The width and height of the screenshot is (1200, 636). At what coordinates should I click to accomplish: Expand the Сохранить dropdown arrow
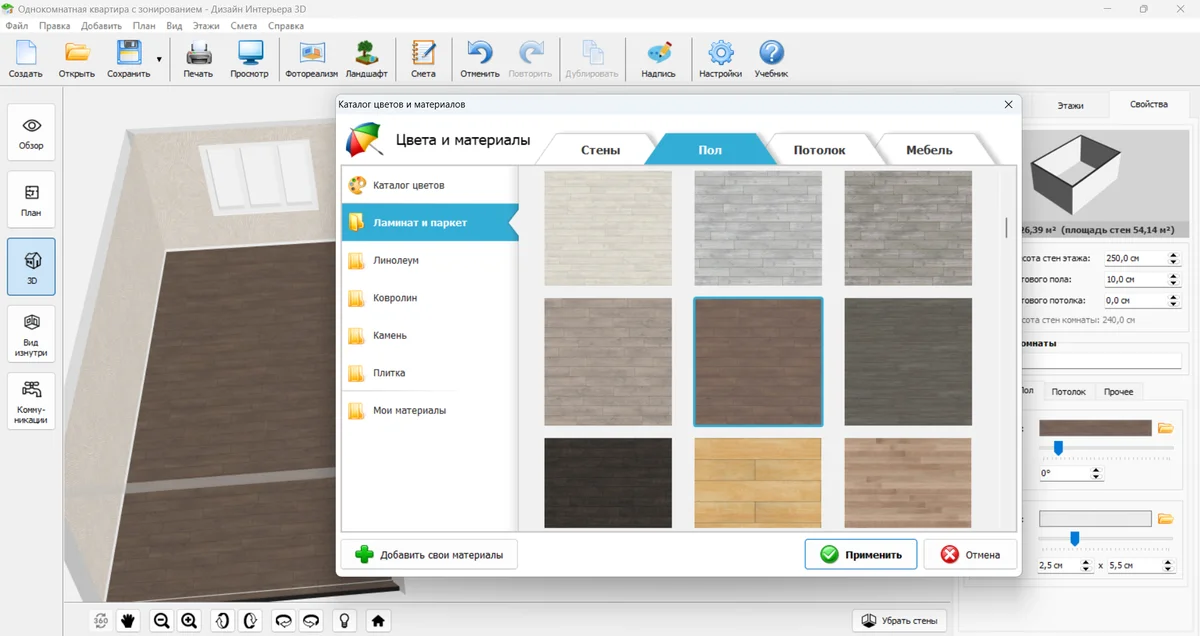[159, 59]
